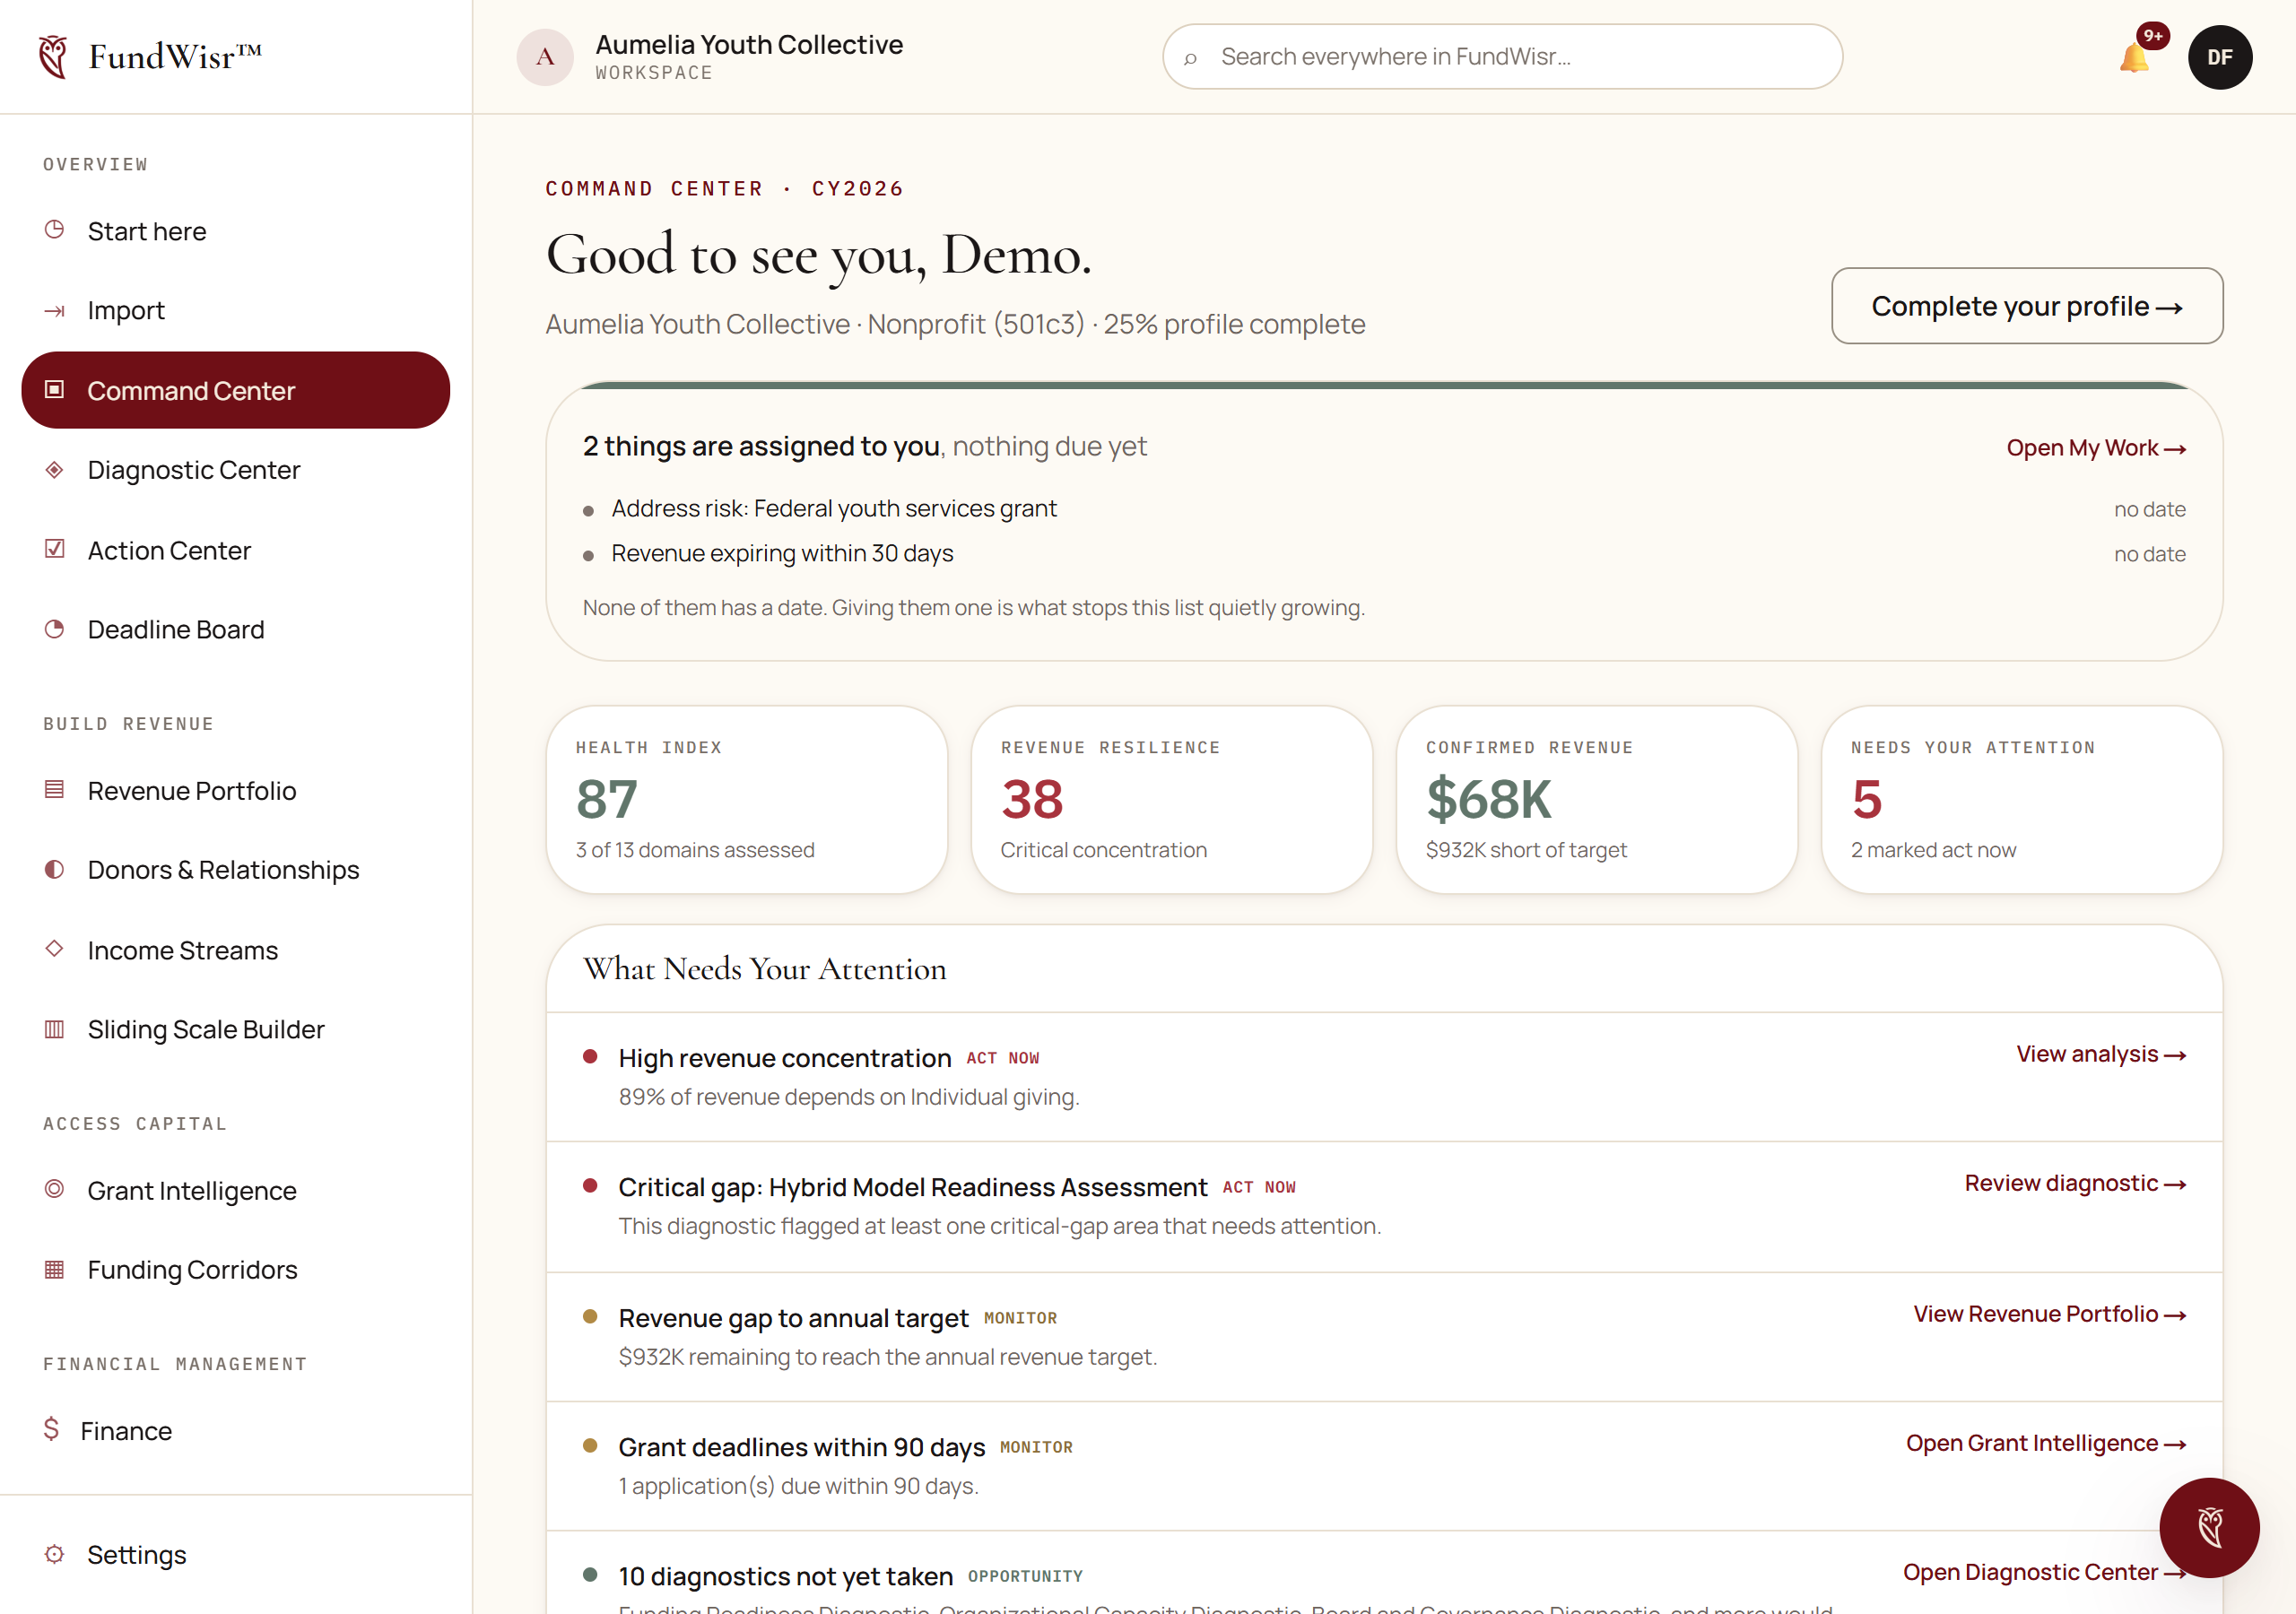Click the workspace avatar letter A
Image resolution: width=2296 pixels, height=1614 pixels.
(545, 57)
